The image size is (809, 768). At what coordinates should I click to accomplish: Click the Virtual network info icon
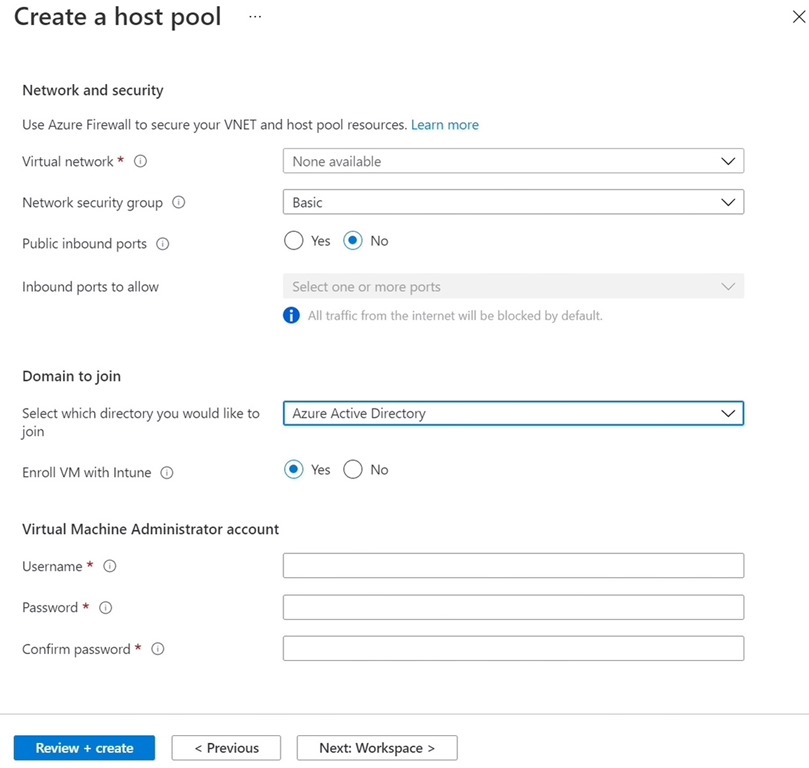(x=140, y=161)
